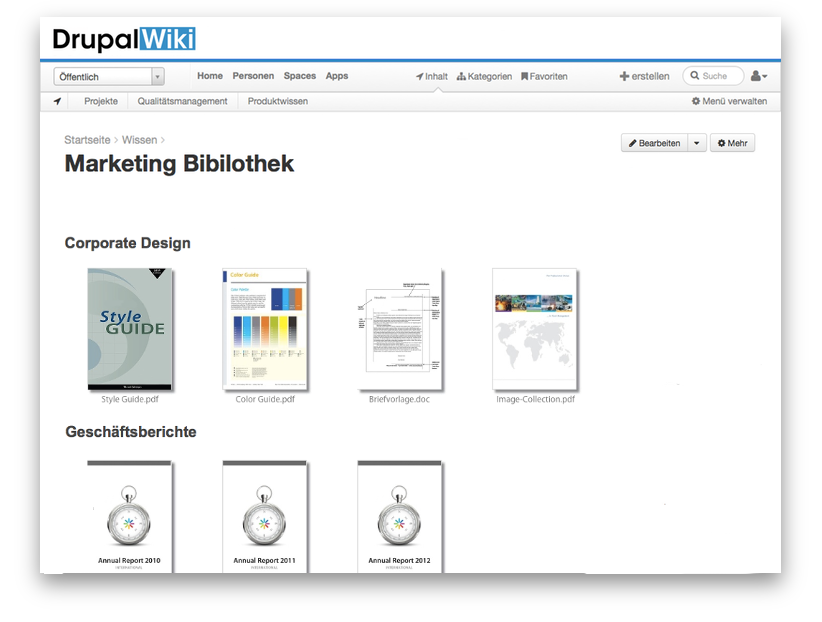822x622 pixels.
Task: Click into the Suche search field
Action: [x=718, y=76]
